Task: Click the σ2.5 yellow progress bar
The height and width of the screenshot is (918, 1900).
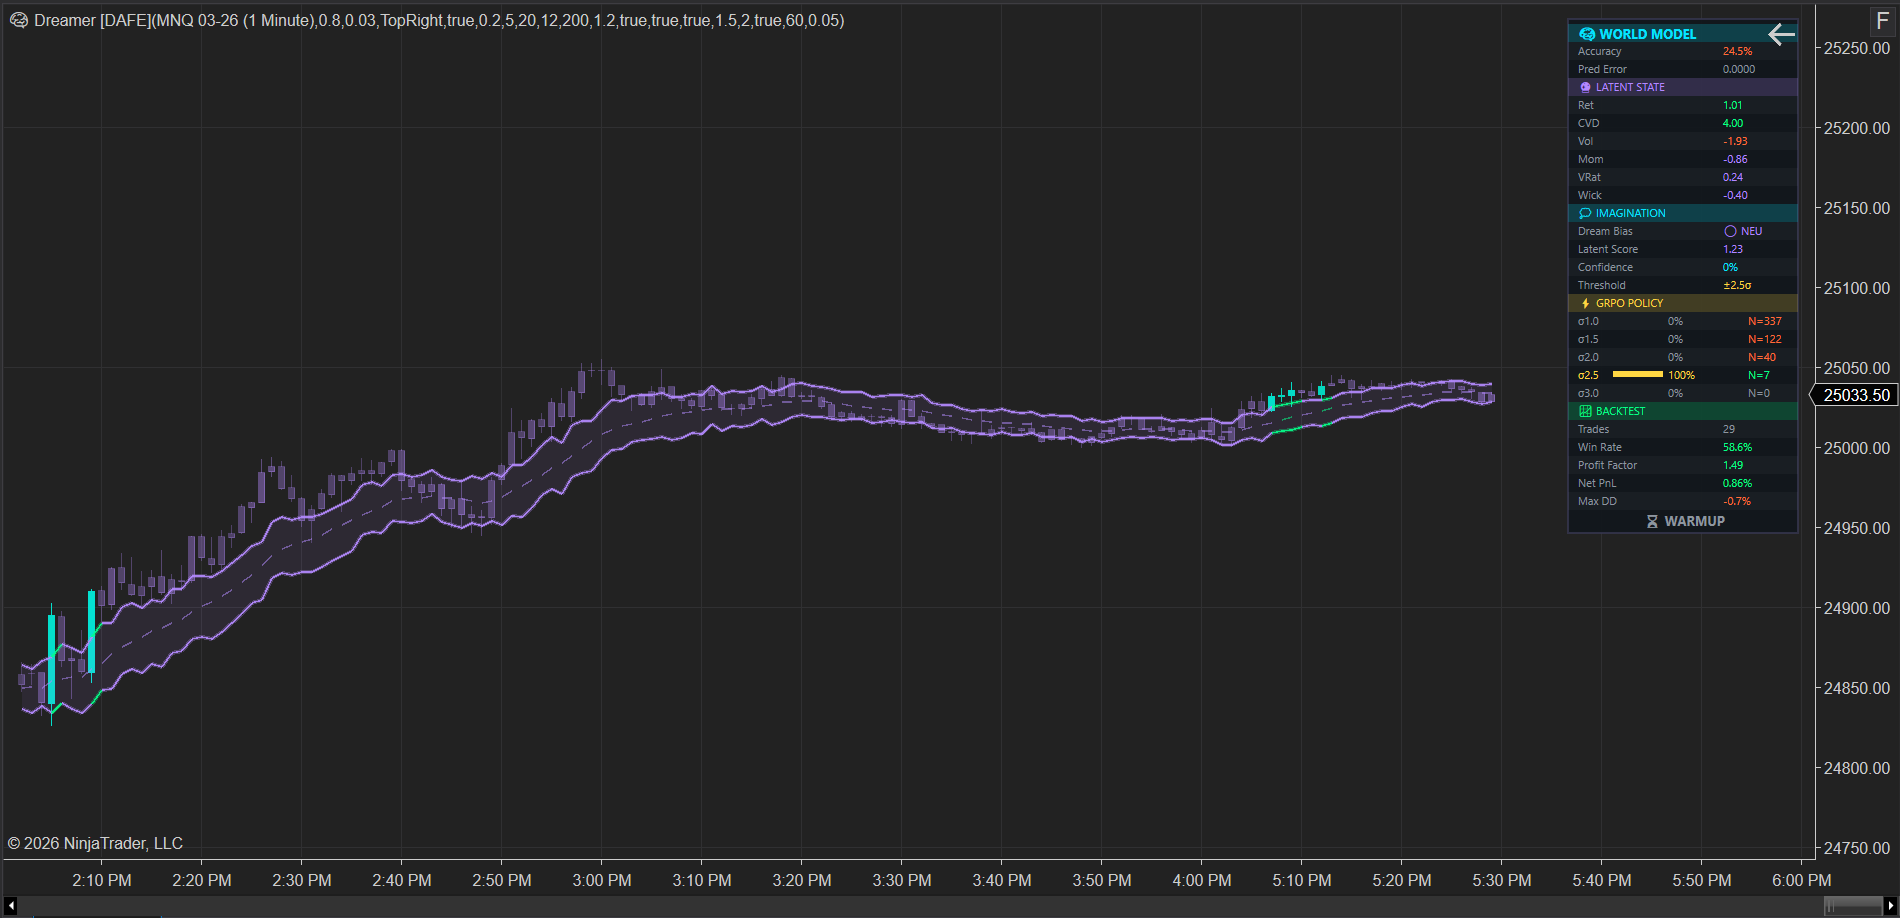Action: click(x=1638, y=375)
